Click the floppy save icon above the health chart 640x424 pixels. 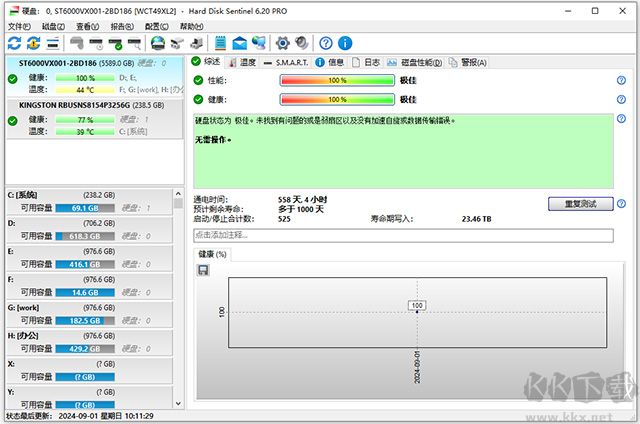point(204,270)
